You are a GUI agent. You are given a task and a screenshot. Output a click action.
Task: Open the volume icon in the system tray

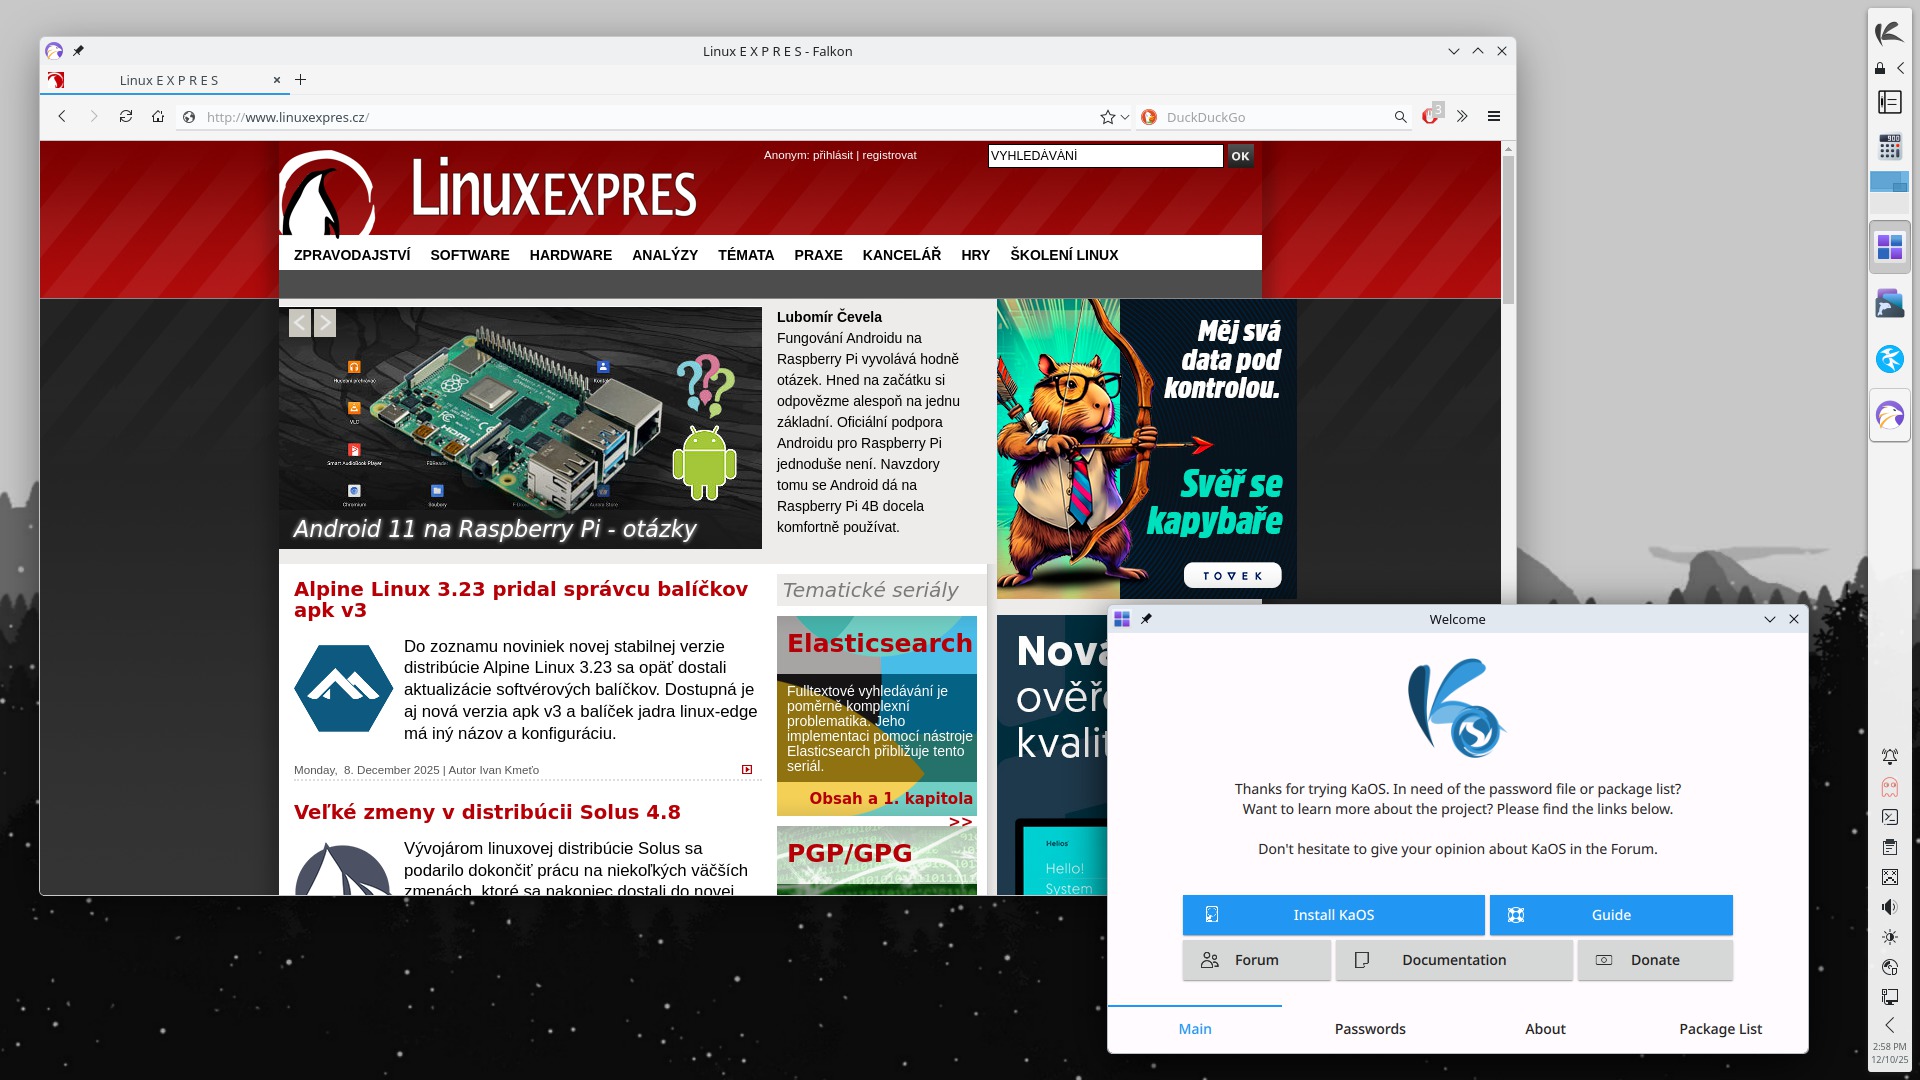tap(1889, 907)
